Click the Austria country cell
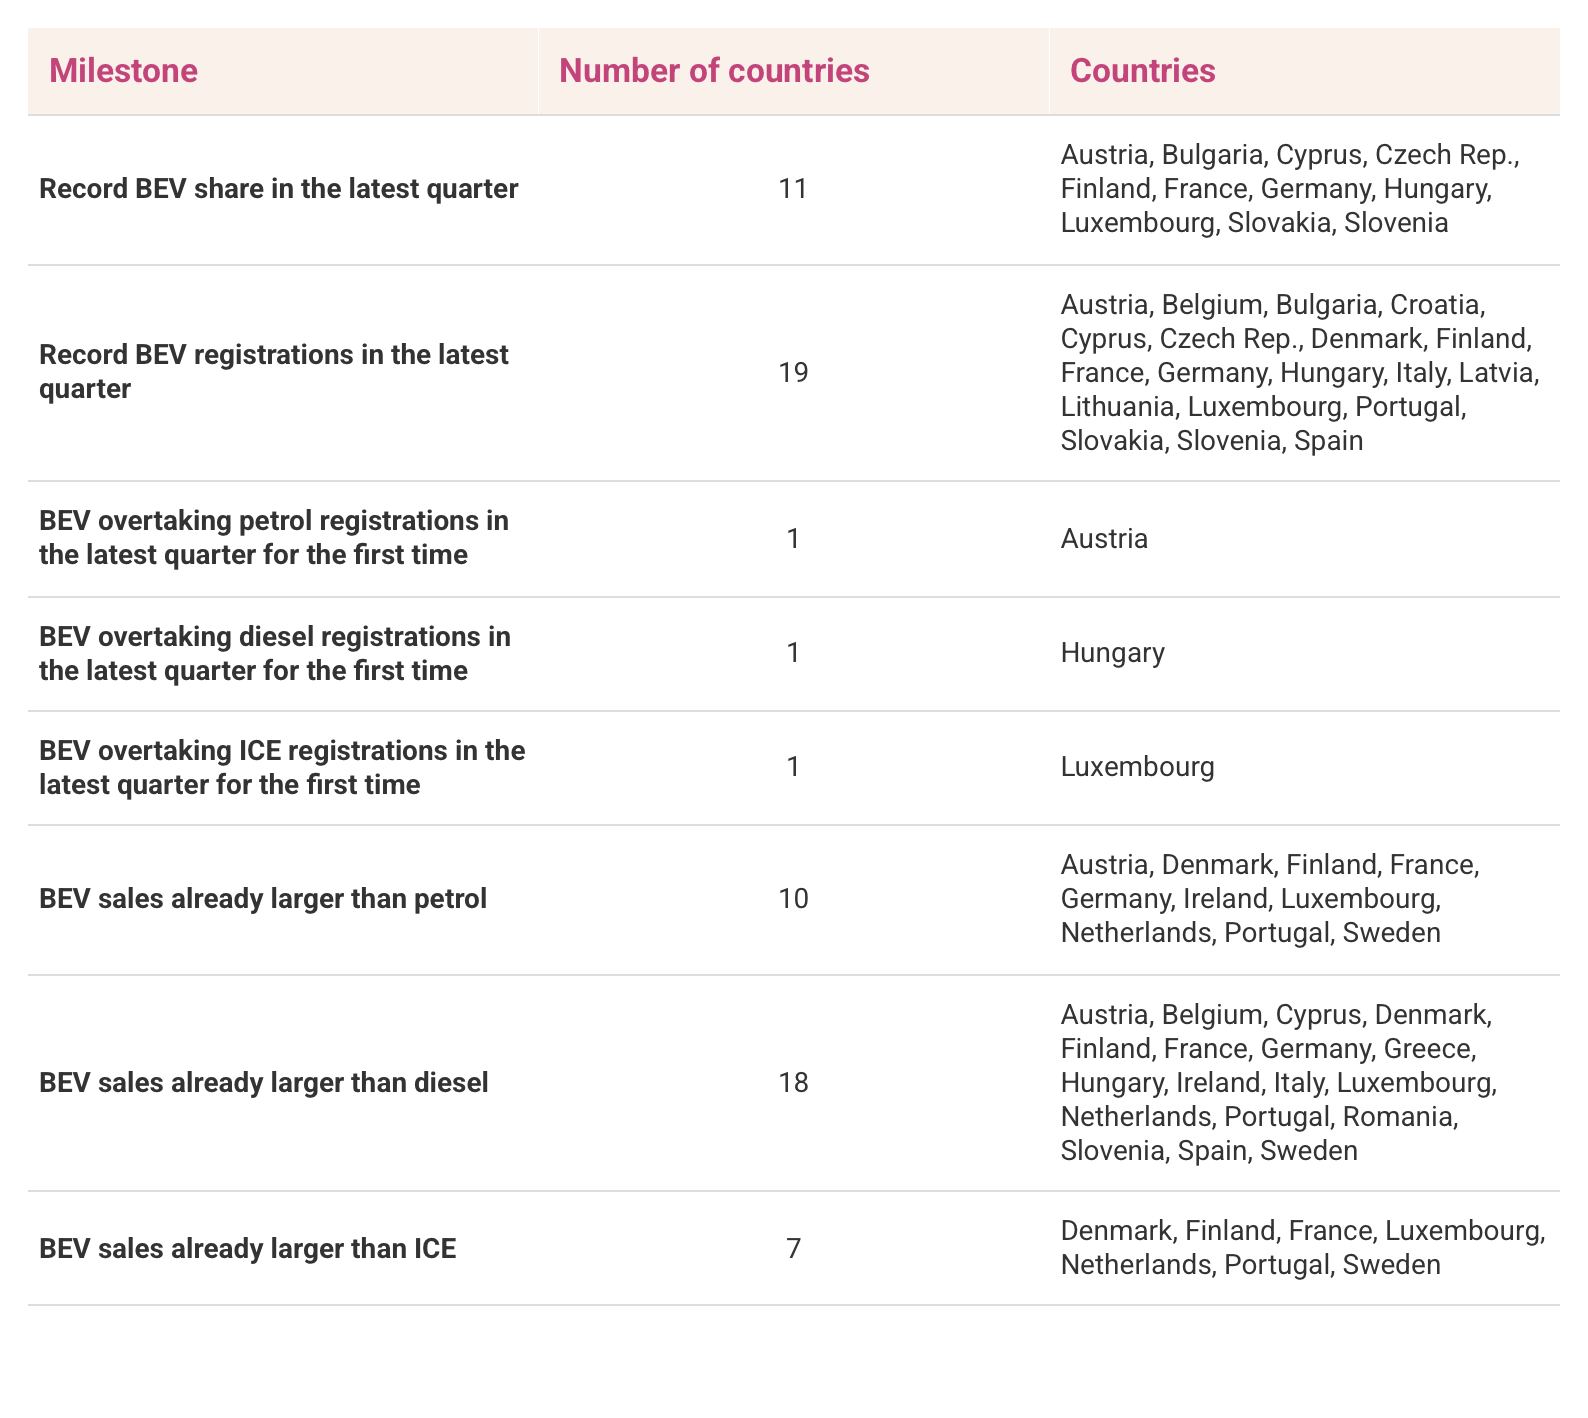The width and height of the screenshot is (1588, 1418). pos(1104,539)
